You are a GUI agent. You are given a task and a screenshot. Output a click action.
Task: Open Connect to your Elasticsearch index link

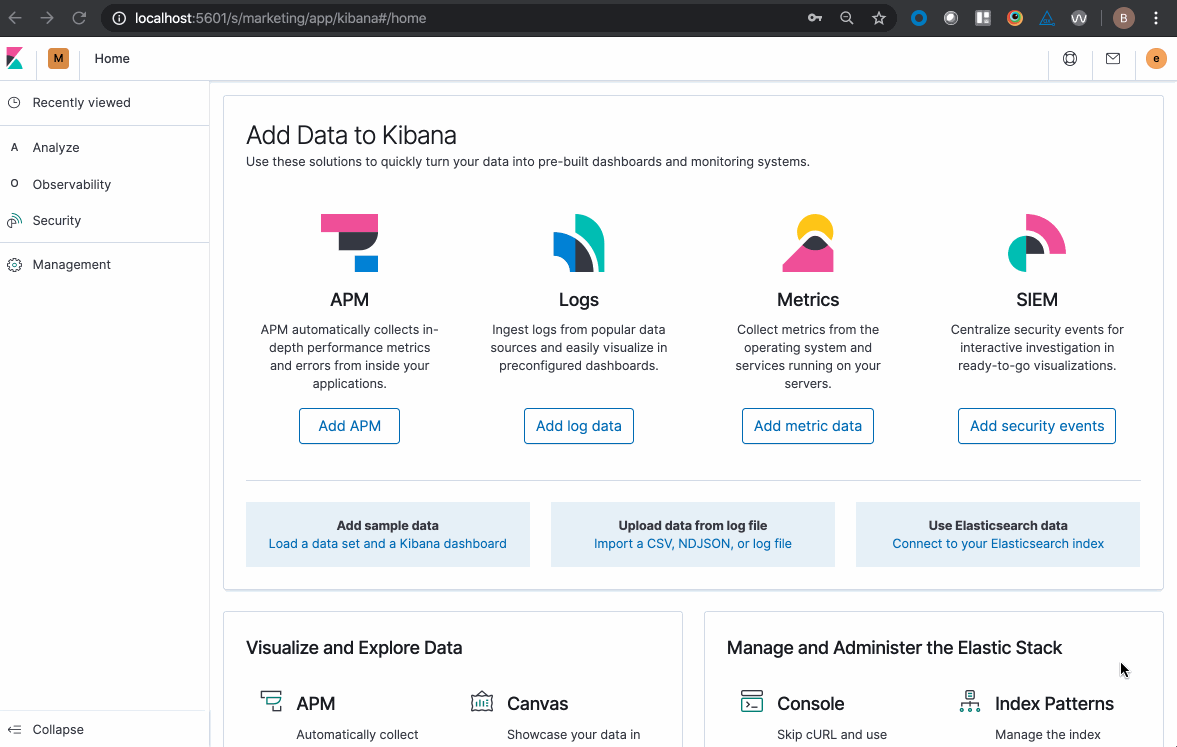coord(998,544)
